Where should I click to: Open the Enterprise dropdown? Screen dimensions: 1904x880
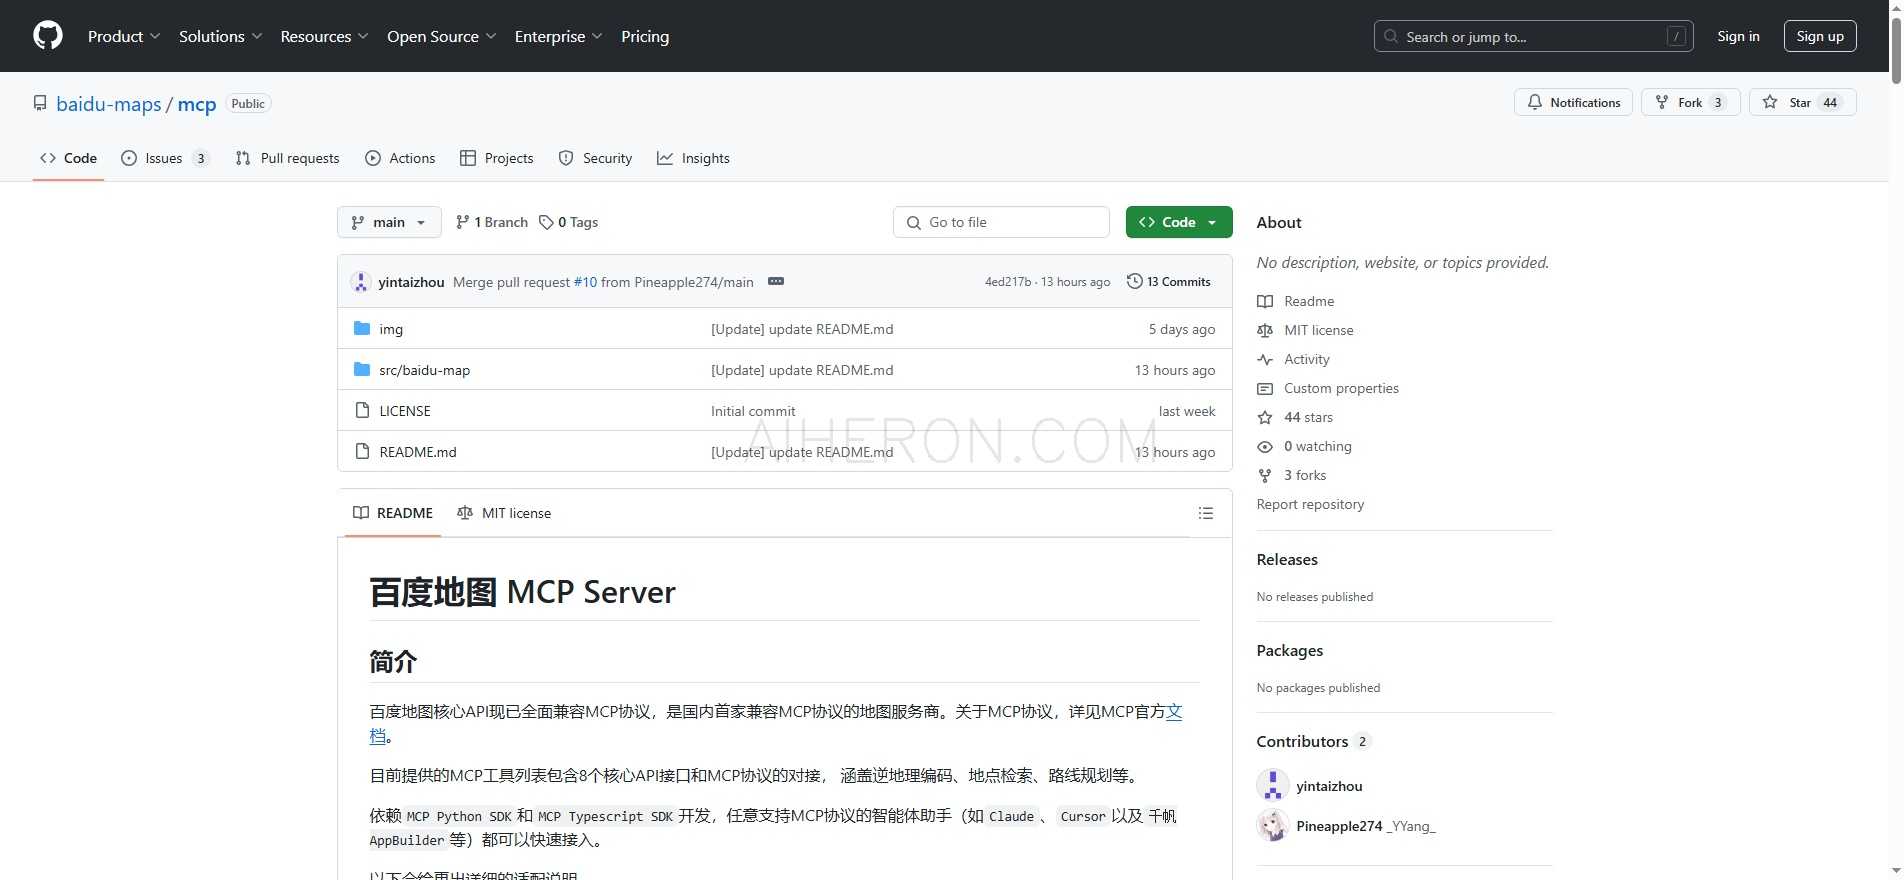pos(559,36)
